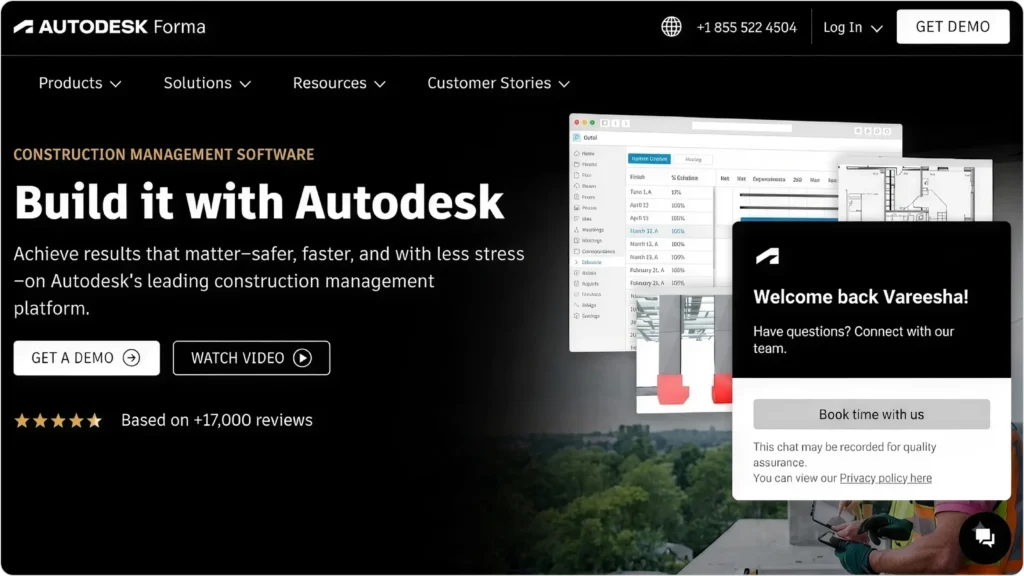Viewport: 1024px width, 576px height.
Task: Click the Autodesk logo in chat widget
Action: [x=767, y=256]
